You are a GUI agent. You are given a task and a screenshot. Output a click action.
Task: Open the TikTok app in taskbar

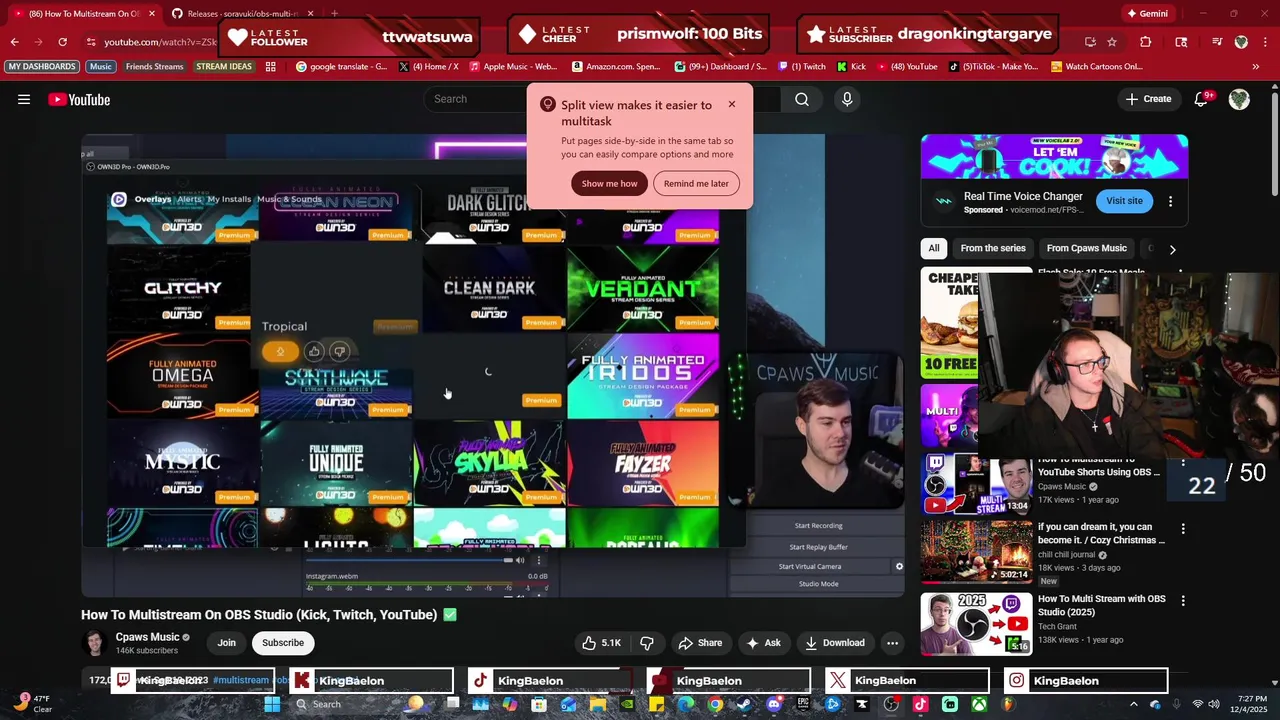pos(920,704)
